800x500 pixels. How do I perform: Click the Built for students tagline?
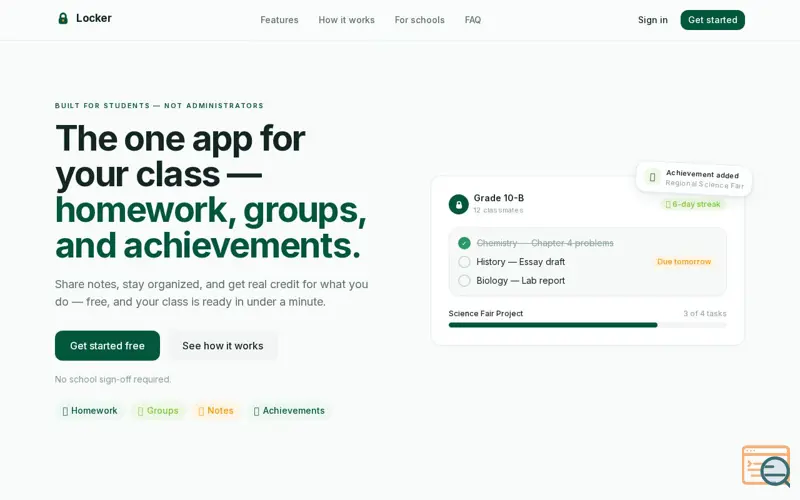tap(159, 106)
